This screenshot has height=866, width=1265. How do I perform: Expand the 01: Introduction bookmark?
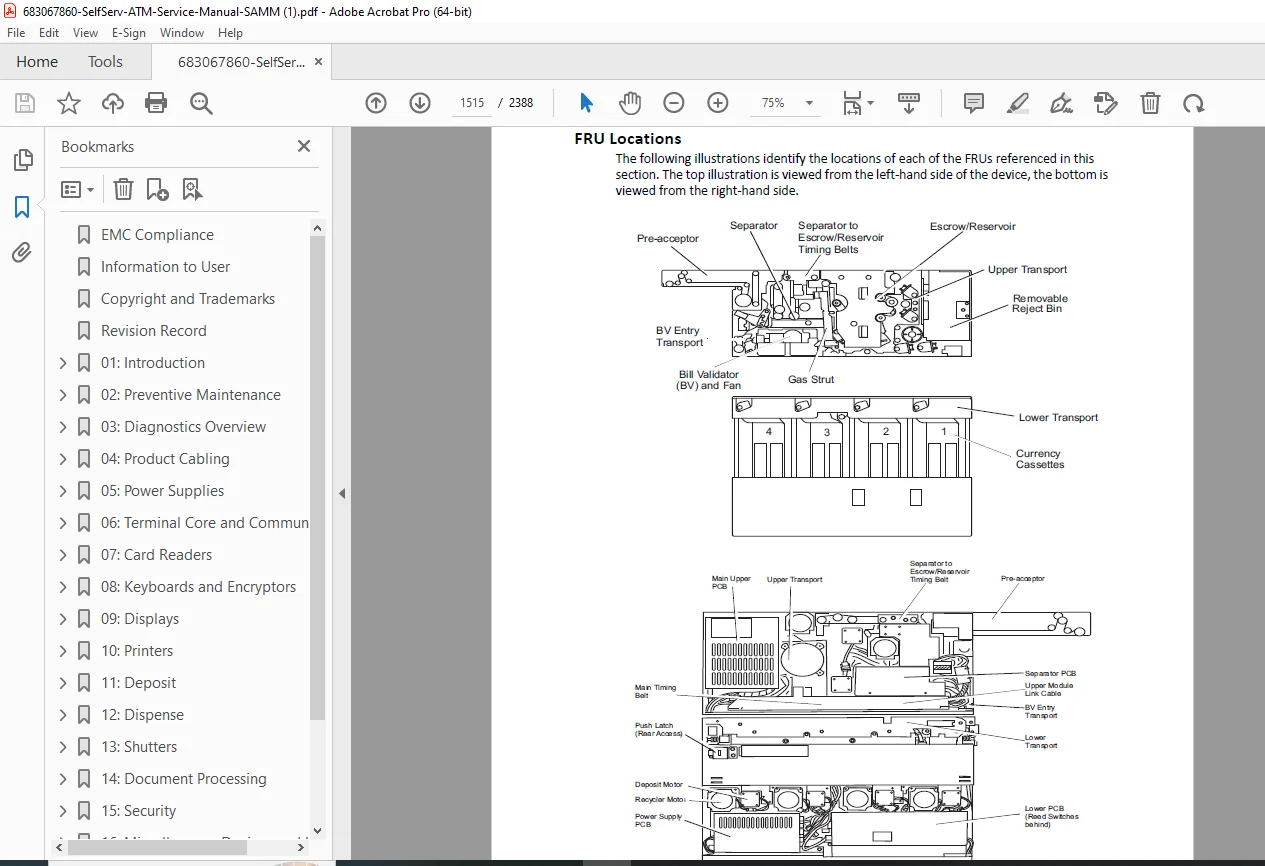[63, 363]
